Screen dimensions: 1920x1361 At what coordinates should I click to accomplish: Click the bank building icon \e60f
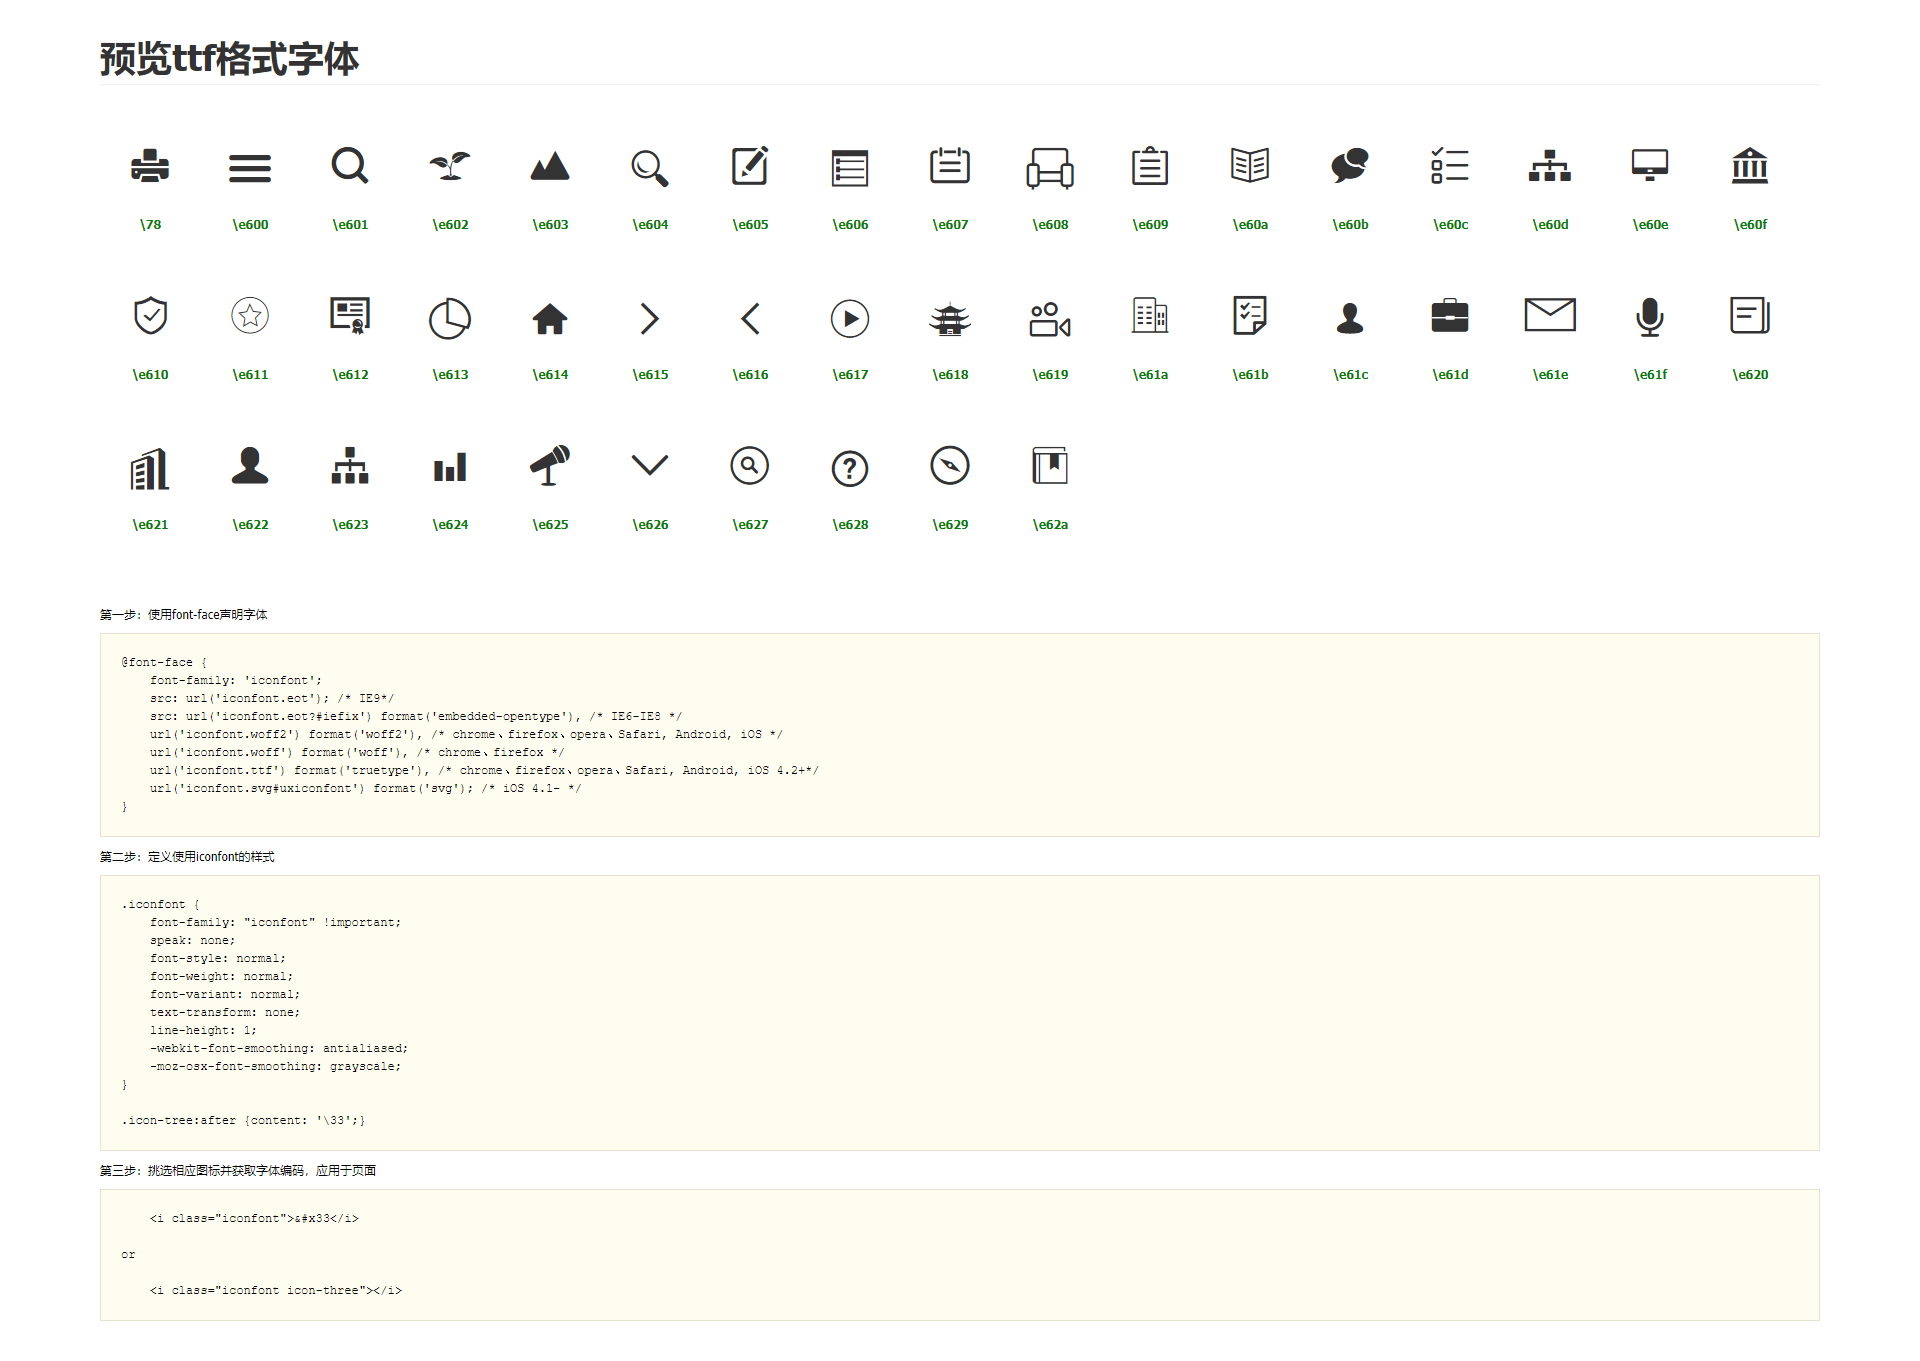(x=1750, y=166)
